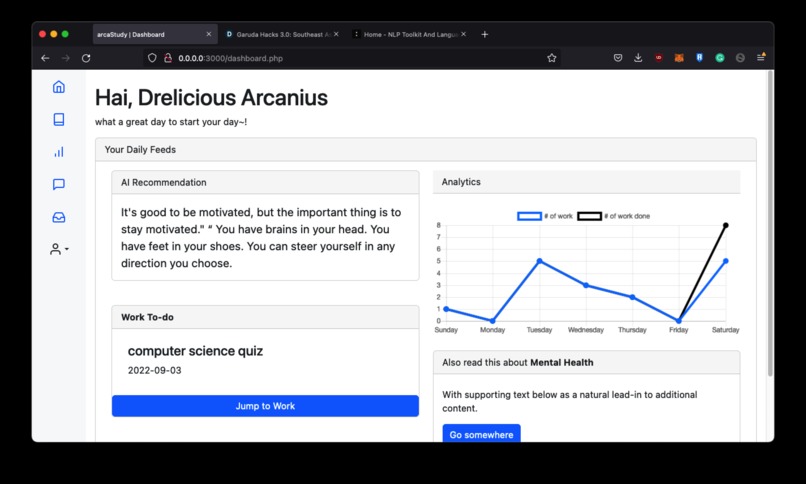Click the blue Bitwarden shield extension icon

click(x=699, y=58)
